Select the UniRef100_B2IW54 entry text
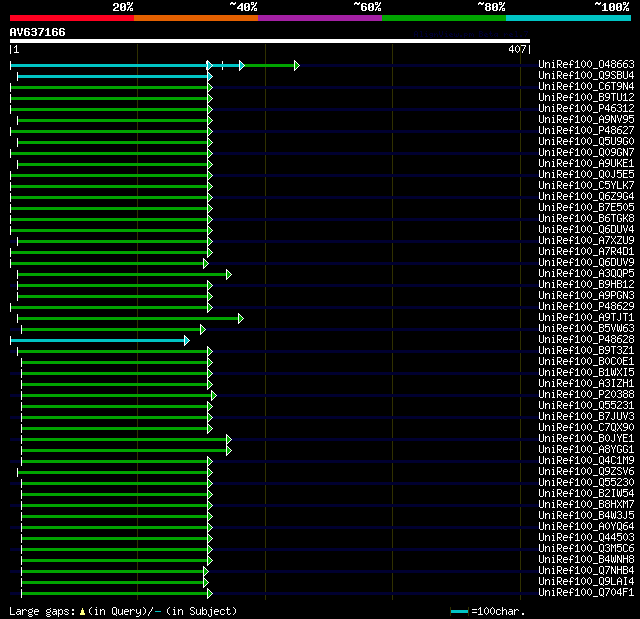The width and height of the screenshot is (640, 619). [x=586, y=494]
